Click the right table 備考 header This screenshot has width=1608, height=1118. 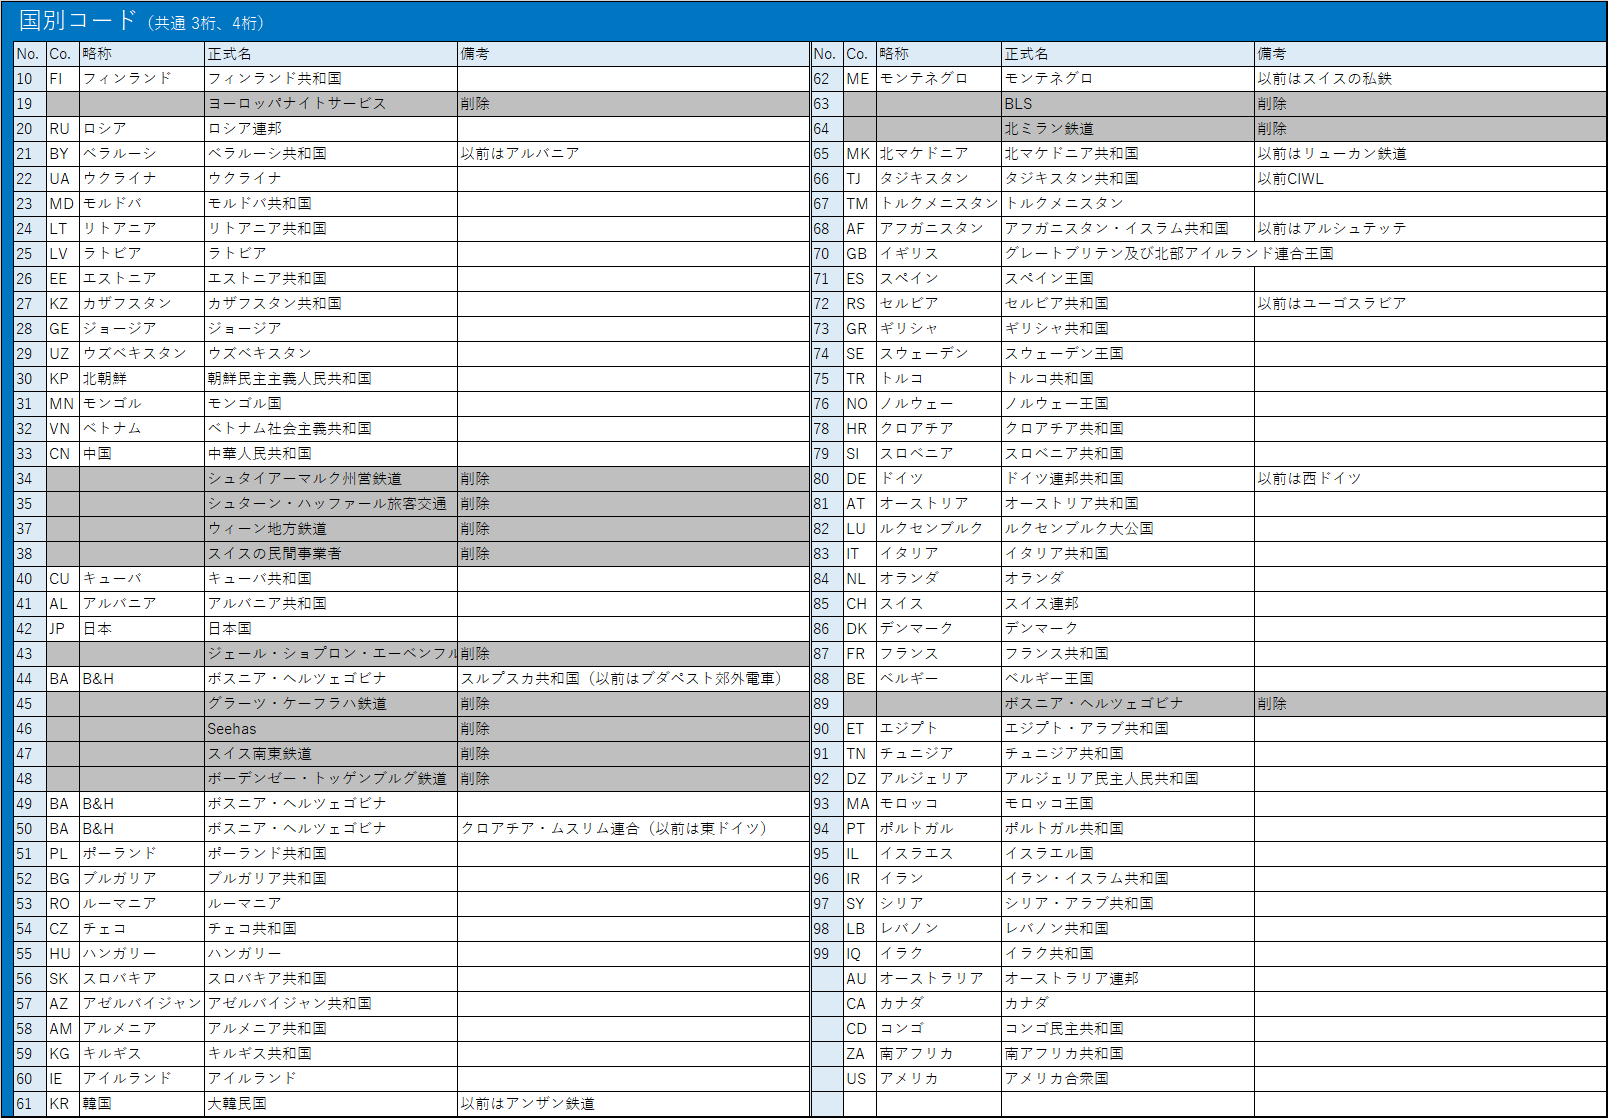pos(1430,53)
